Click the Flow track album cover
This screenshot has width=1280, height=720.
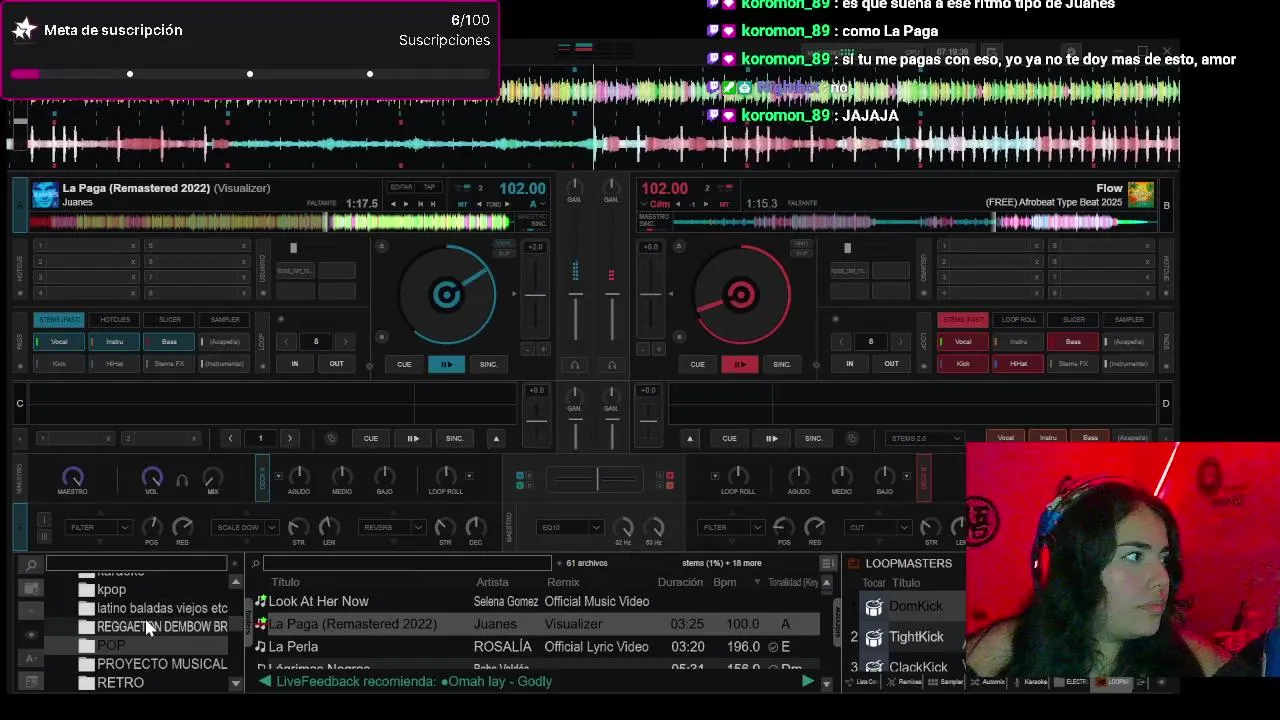tap(1141, 194)
